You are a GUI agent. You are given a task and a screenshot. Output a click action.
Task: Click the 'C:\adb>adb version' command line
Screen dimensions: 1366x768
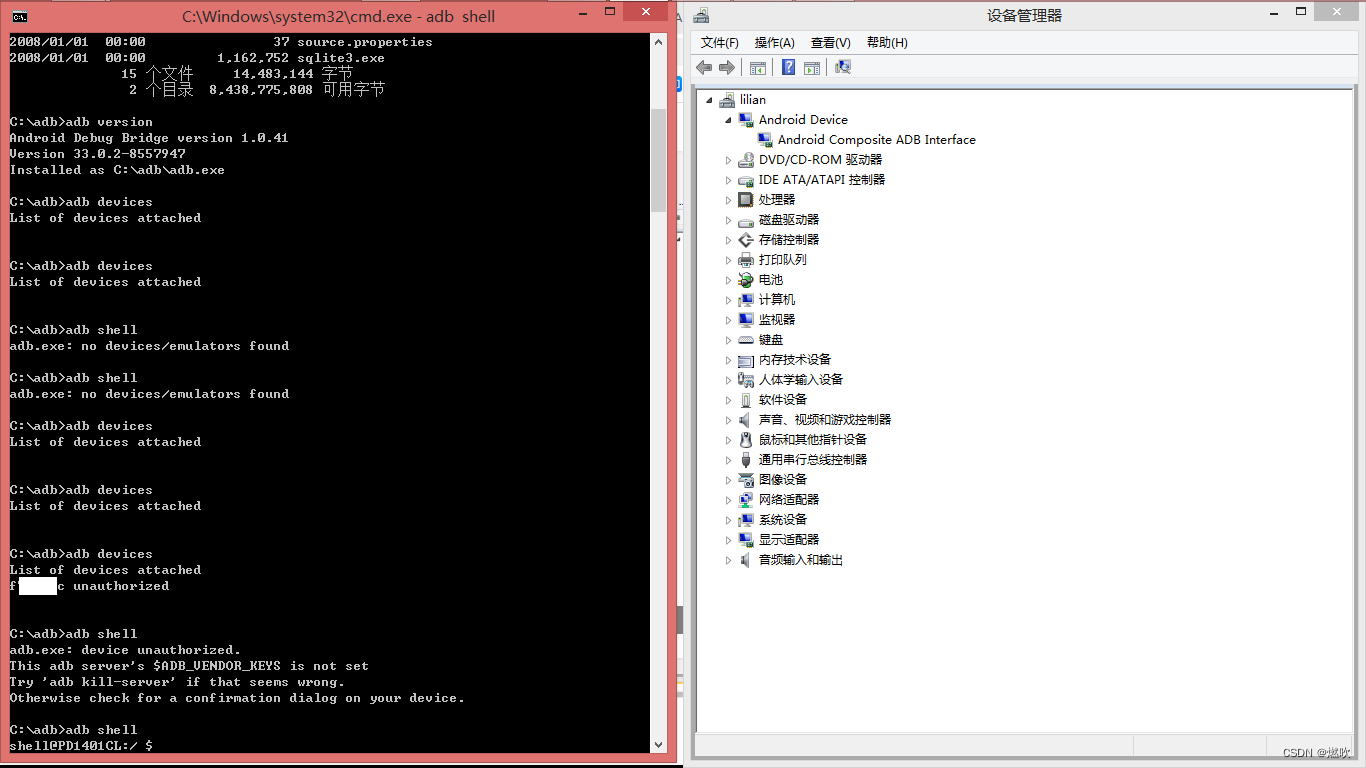pyautogui.click(x=81, y=122)
